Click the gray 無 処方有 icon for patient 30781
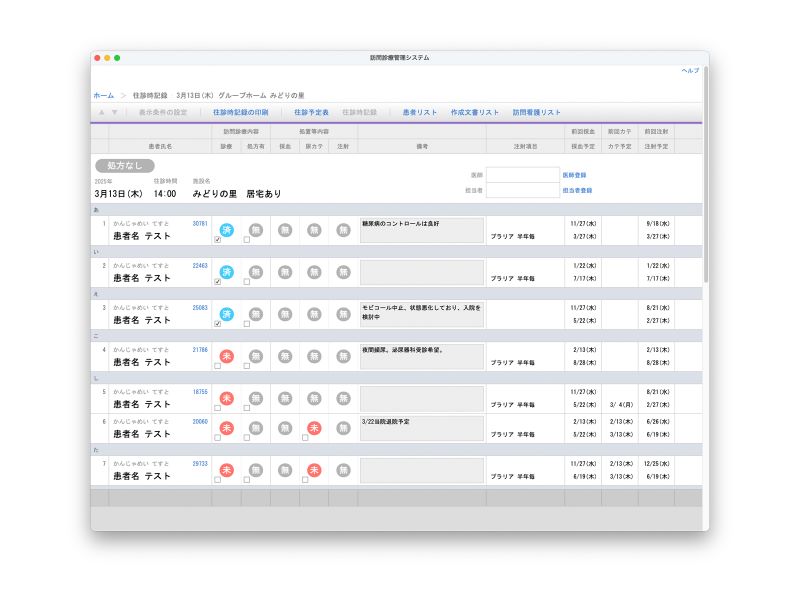Viewport: 800px width, 600px height. [256, 230]
